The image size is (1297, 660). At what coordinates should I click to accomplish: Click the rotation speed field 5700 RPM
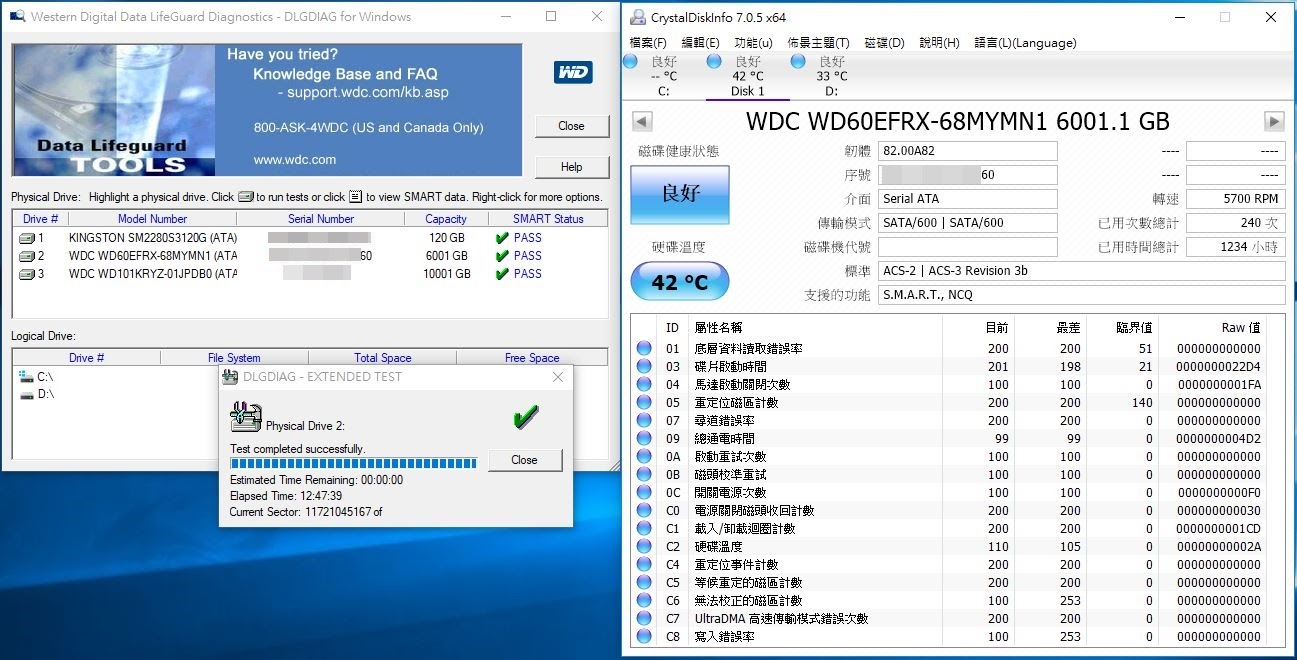[1235, 199]
